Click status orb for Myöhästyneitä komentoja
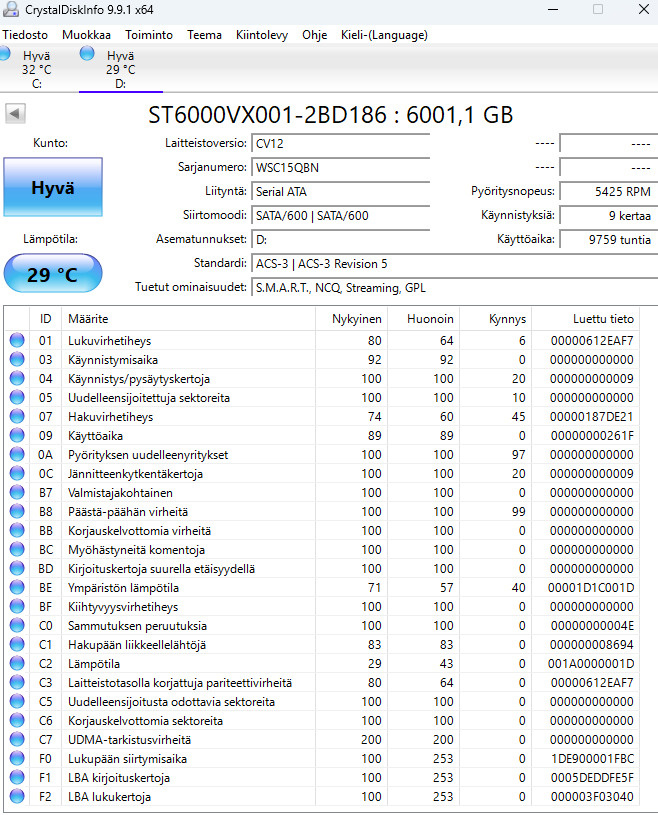Screen dimensions: 658x815 pos(17,549)
